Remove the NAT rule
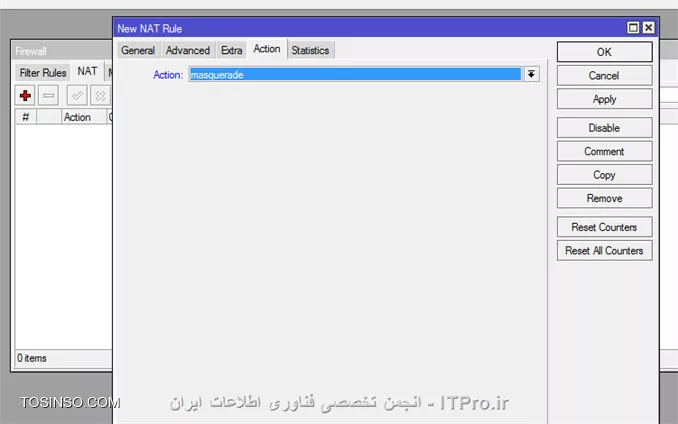 tap(604, 198)
